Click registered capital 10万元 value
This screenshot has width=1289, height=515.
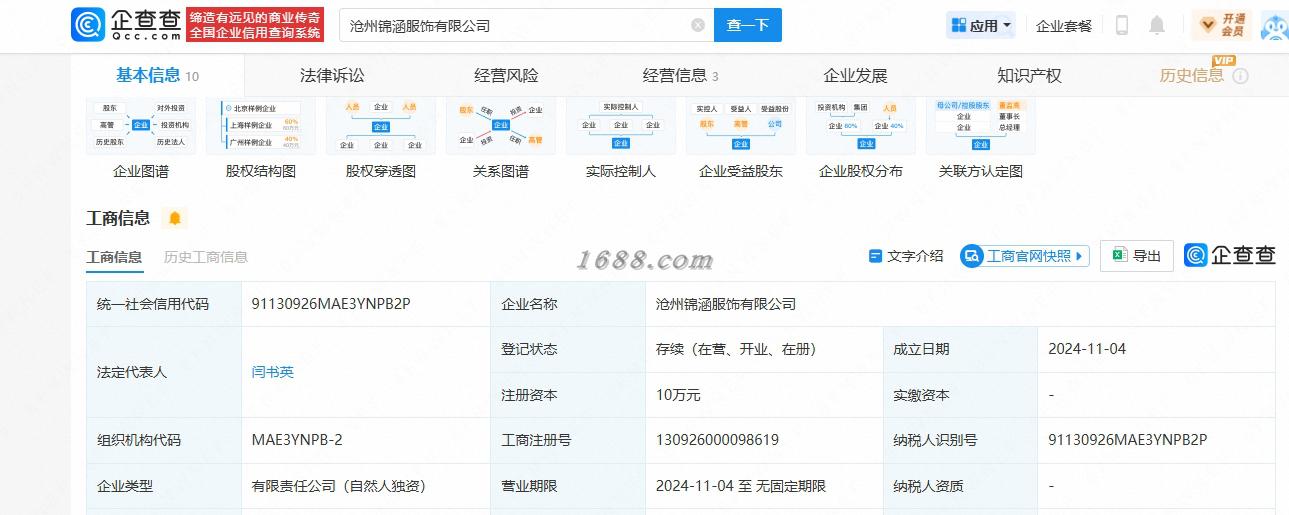click(678, 395)
